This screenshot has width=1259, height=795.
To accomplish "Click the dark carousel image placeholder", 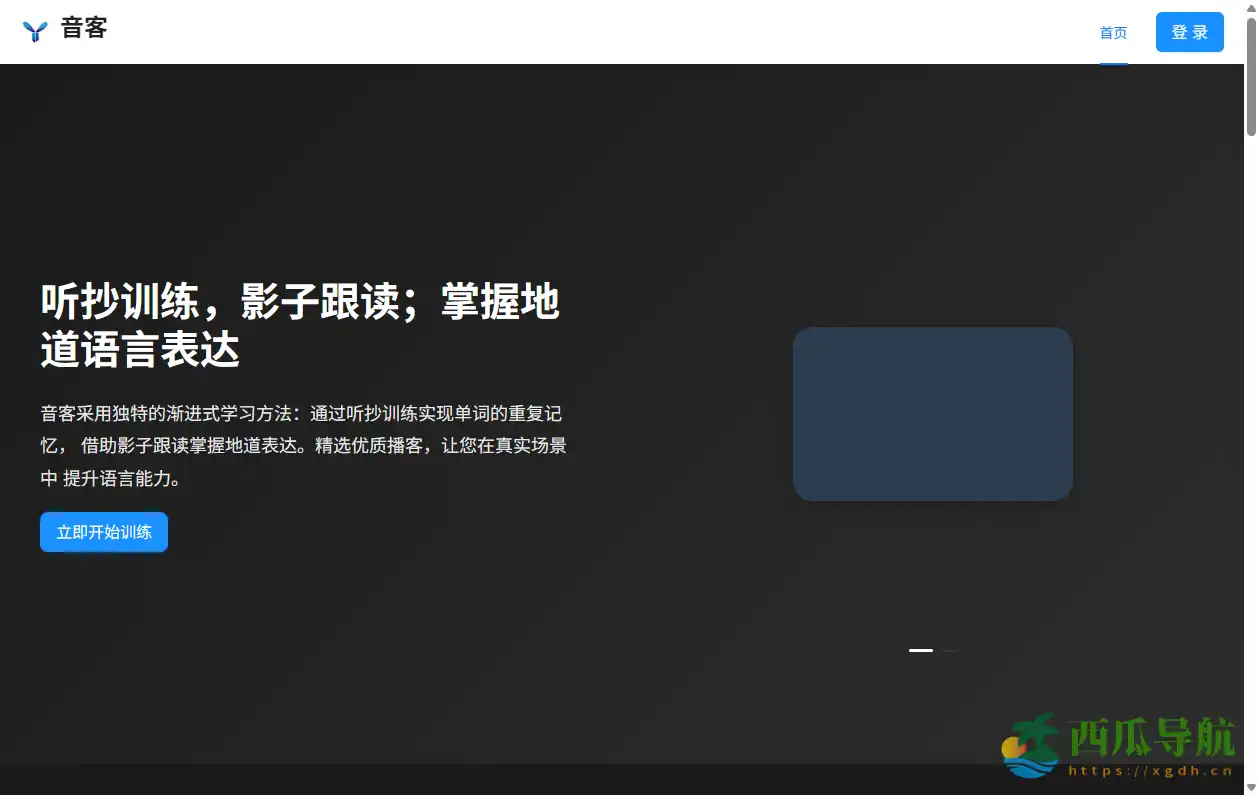I will point(932,413).
